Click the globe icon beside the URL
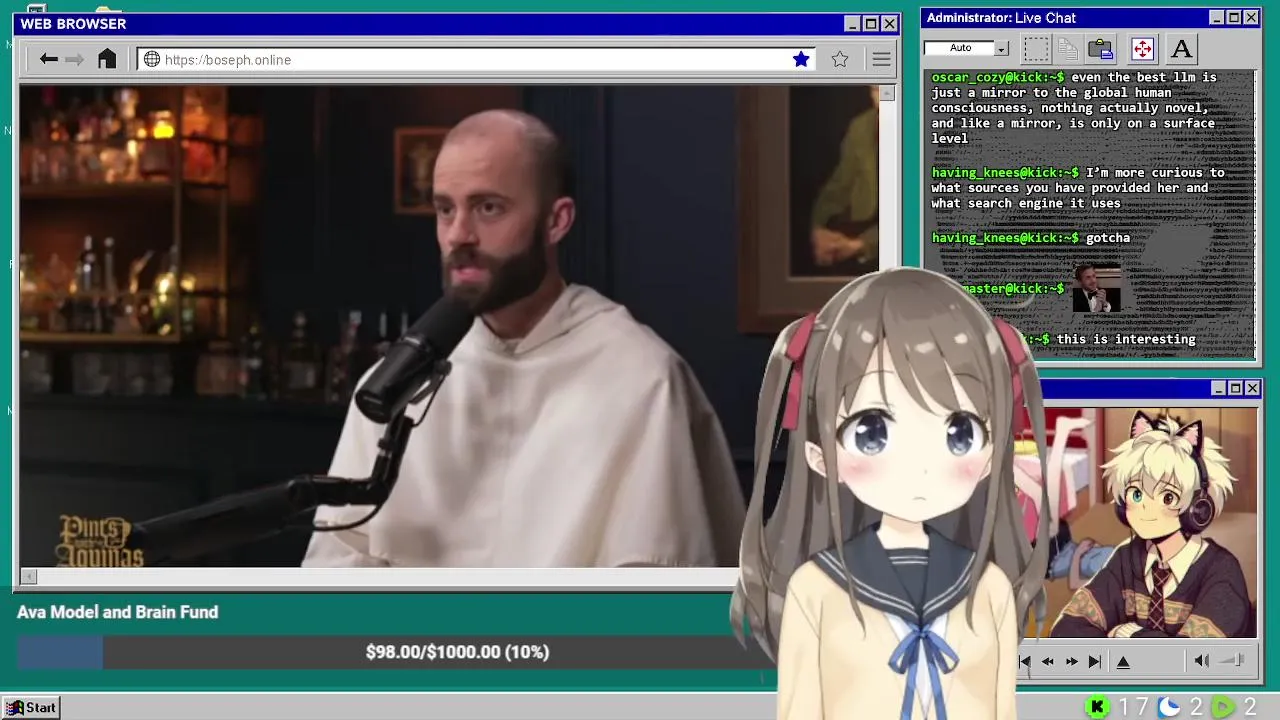This screenshot has width=1280, height=720. pos(152,60)
